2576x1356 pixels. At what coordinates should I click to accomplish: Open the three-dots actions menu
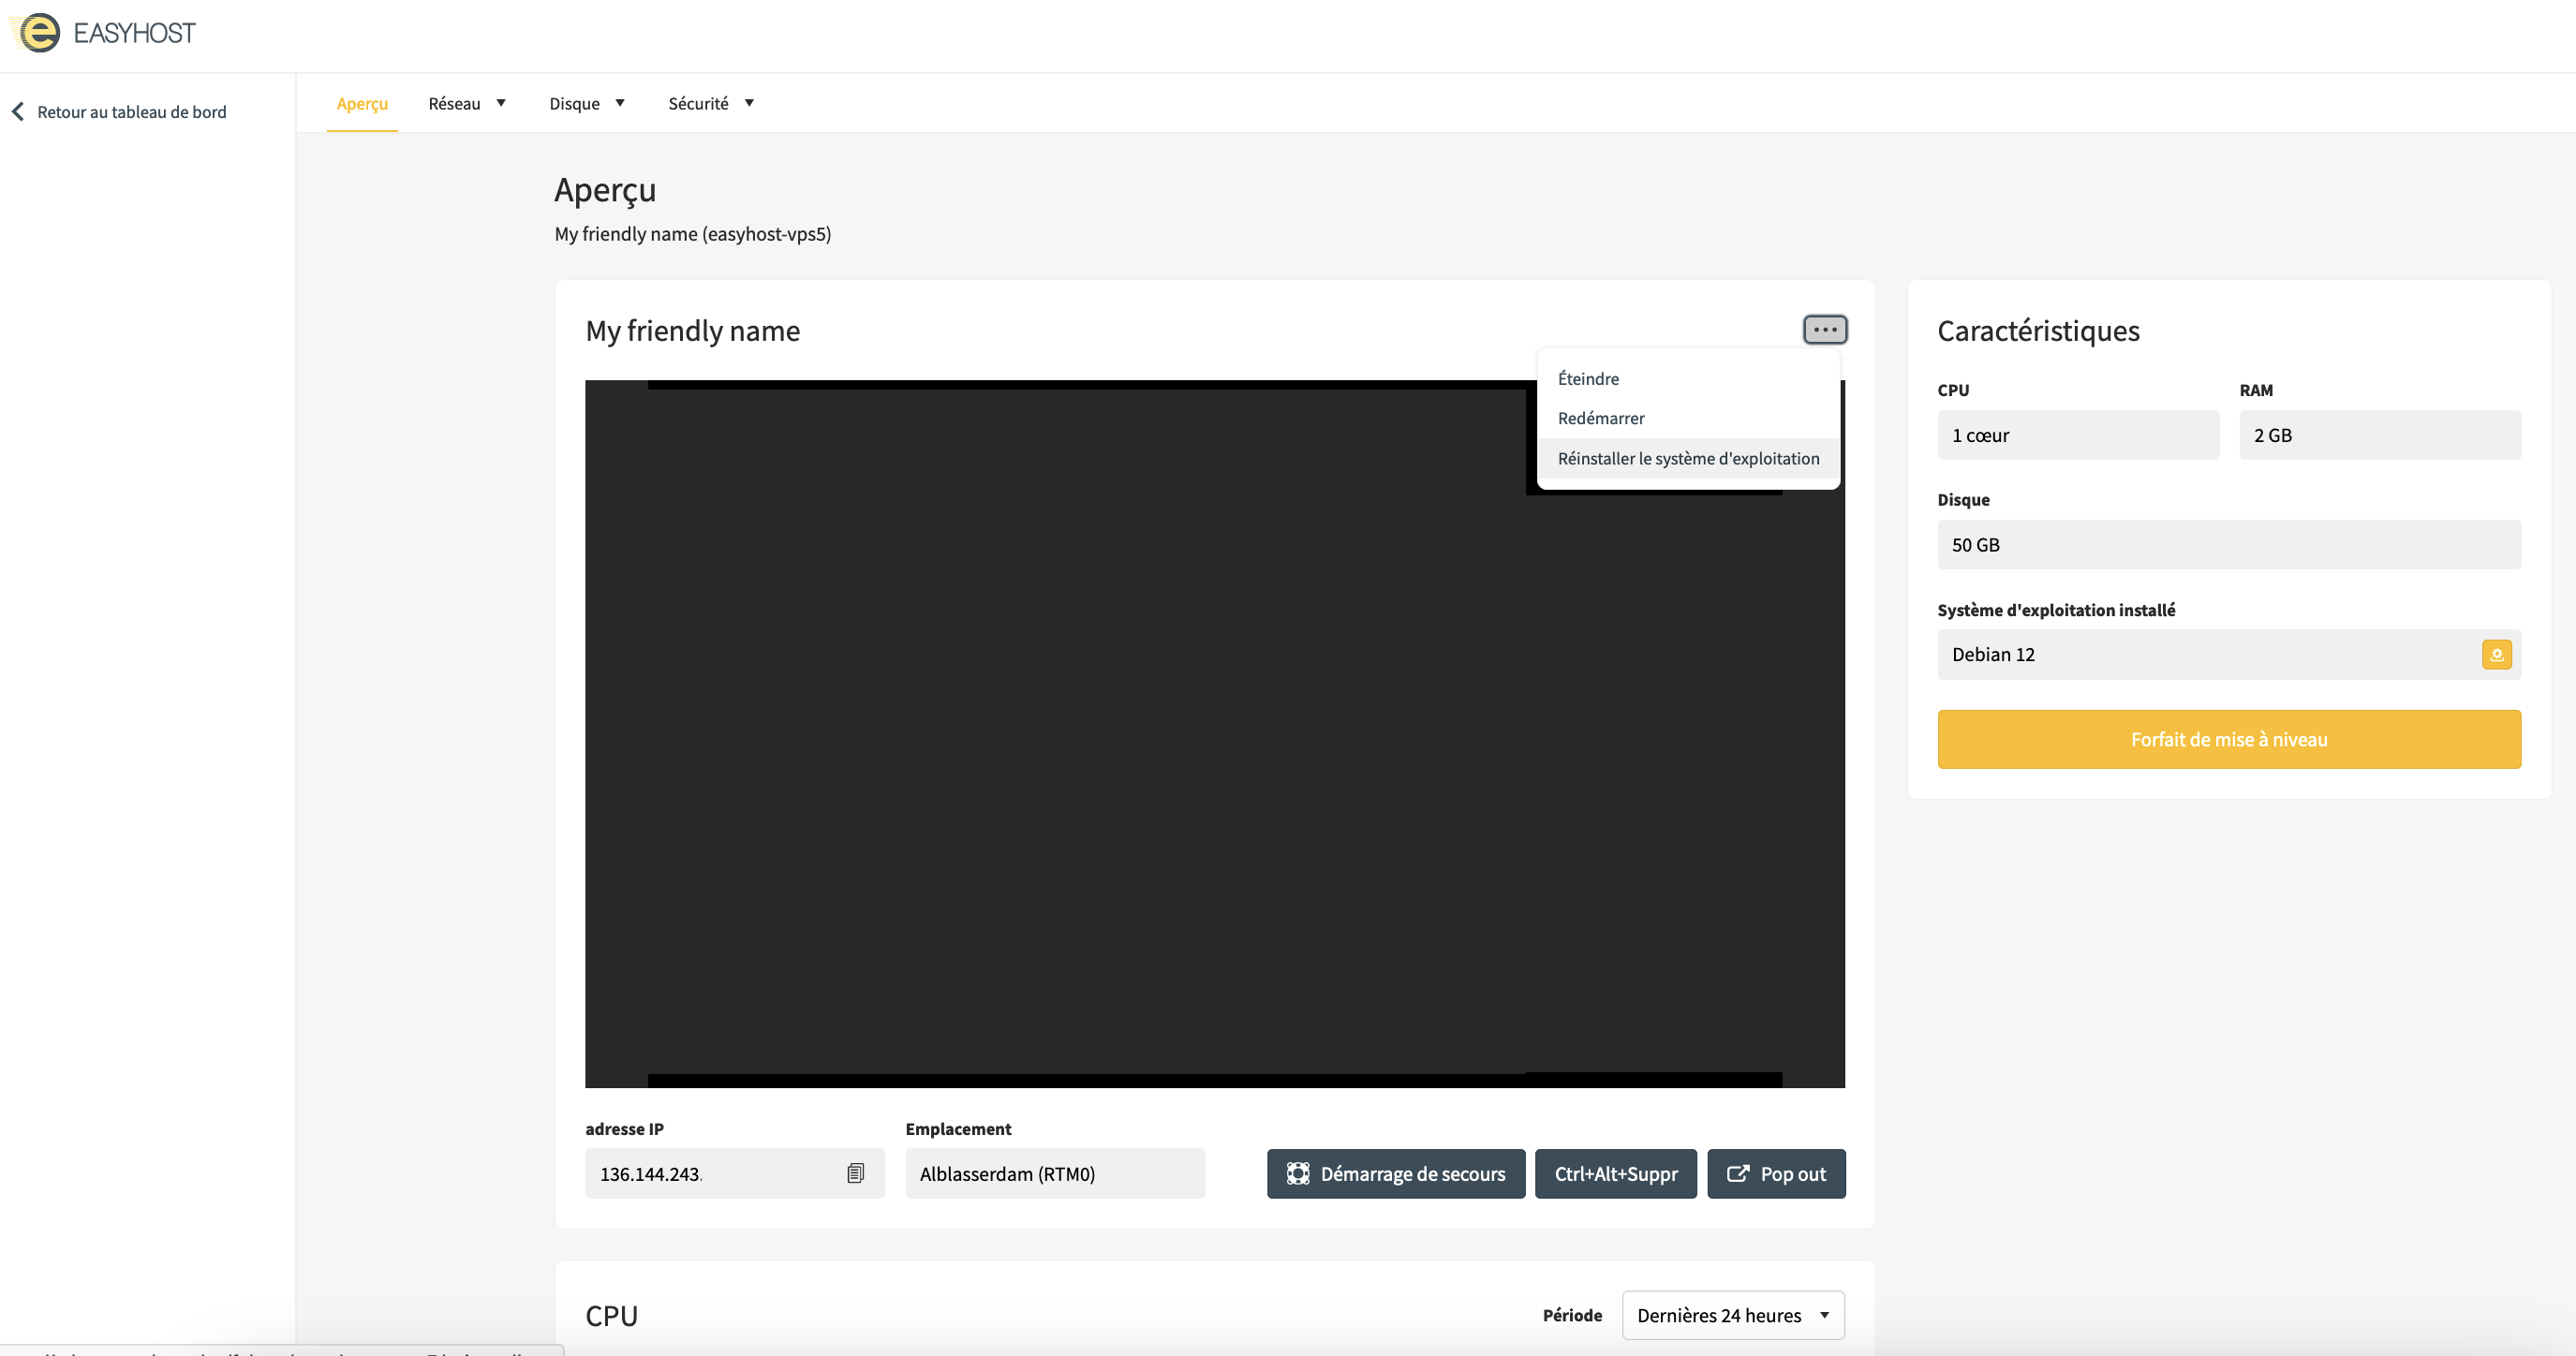1824,330
